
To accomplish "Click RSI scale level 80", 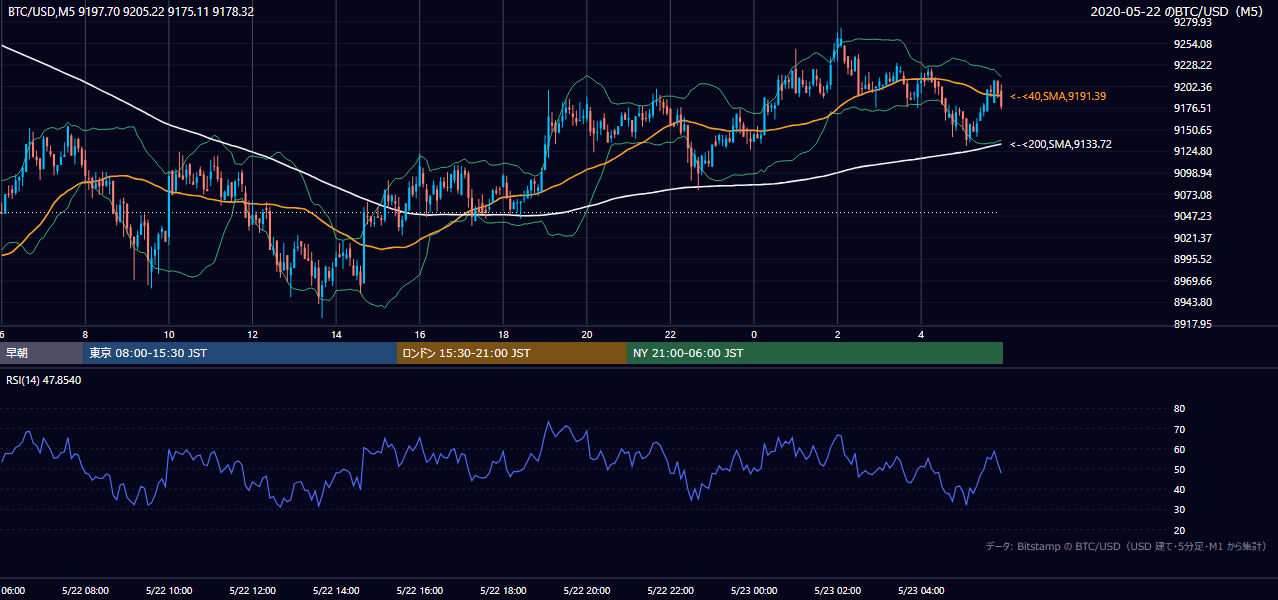I will coord(1179,409).
